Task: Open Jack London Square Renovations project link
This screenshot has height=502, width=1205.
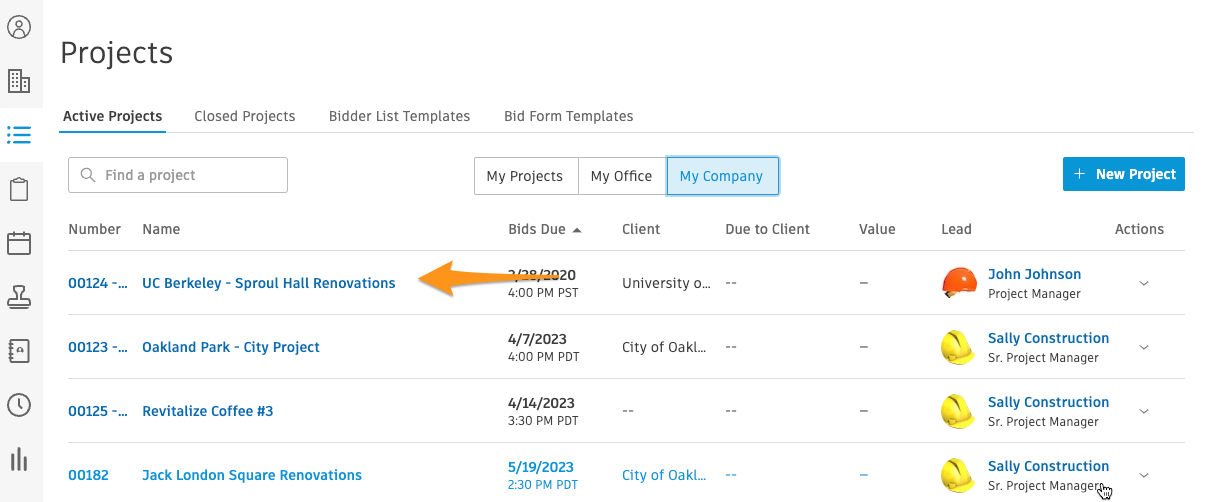Action: [x=252, y=475]
